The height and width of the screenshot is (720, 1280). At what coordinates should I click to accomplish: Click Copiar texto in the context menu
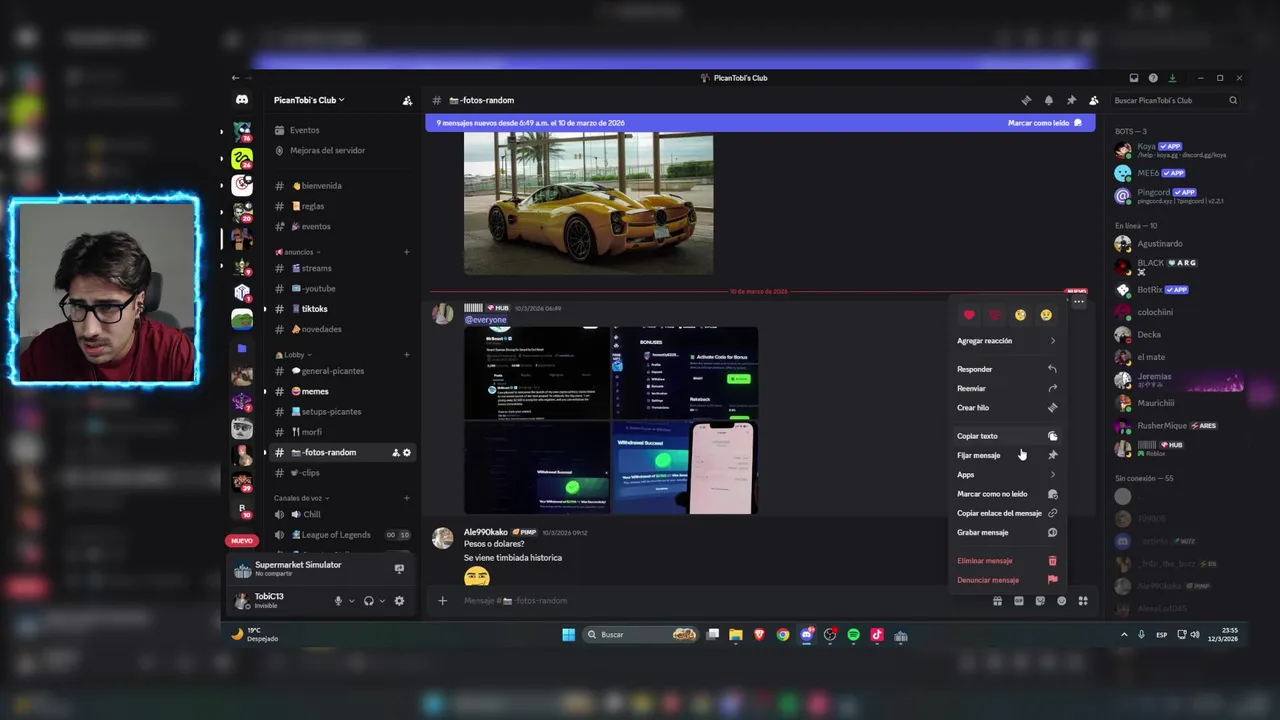(x=1007, y=436)
